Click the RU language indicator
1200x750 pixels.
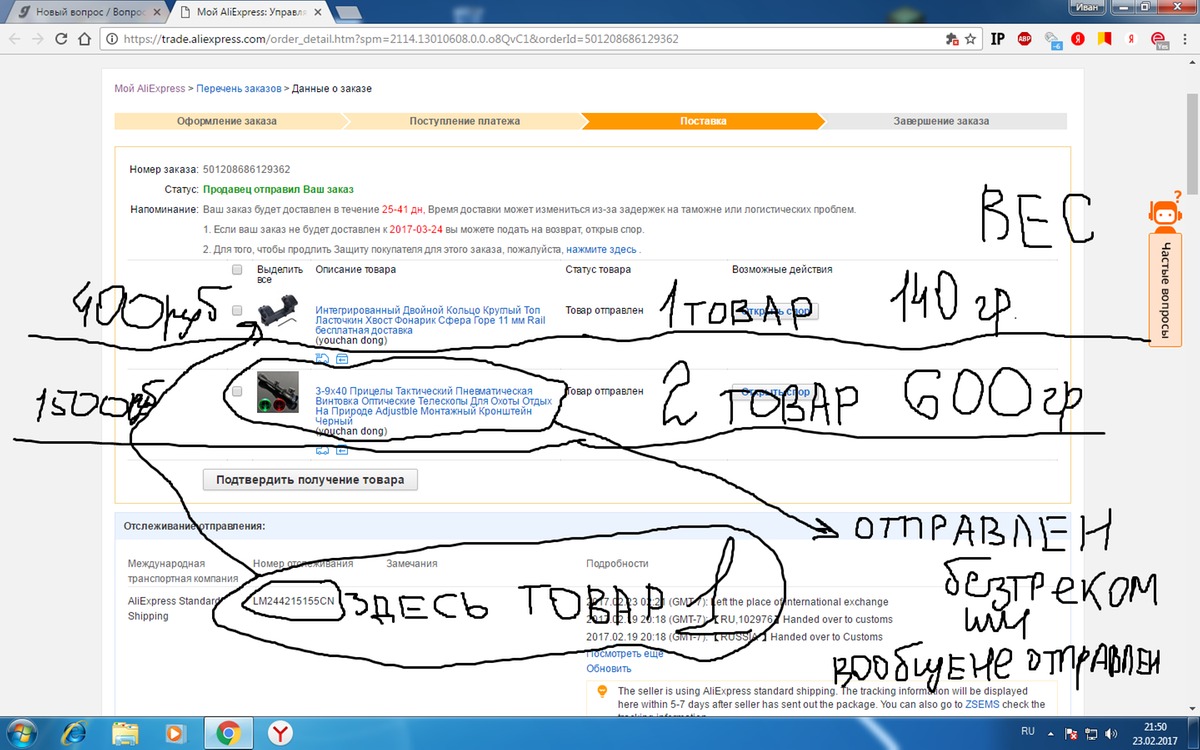tap(1028, 733)
